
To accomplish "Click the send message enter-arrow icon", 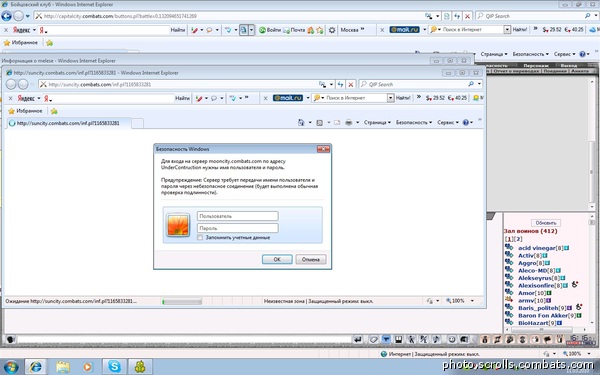I will click(358, 339).
